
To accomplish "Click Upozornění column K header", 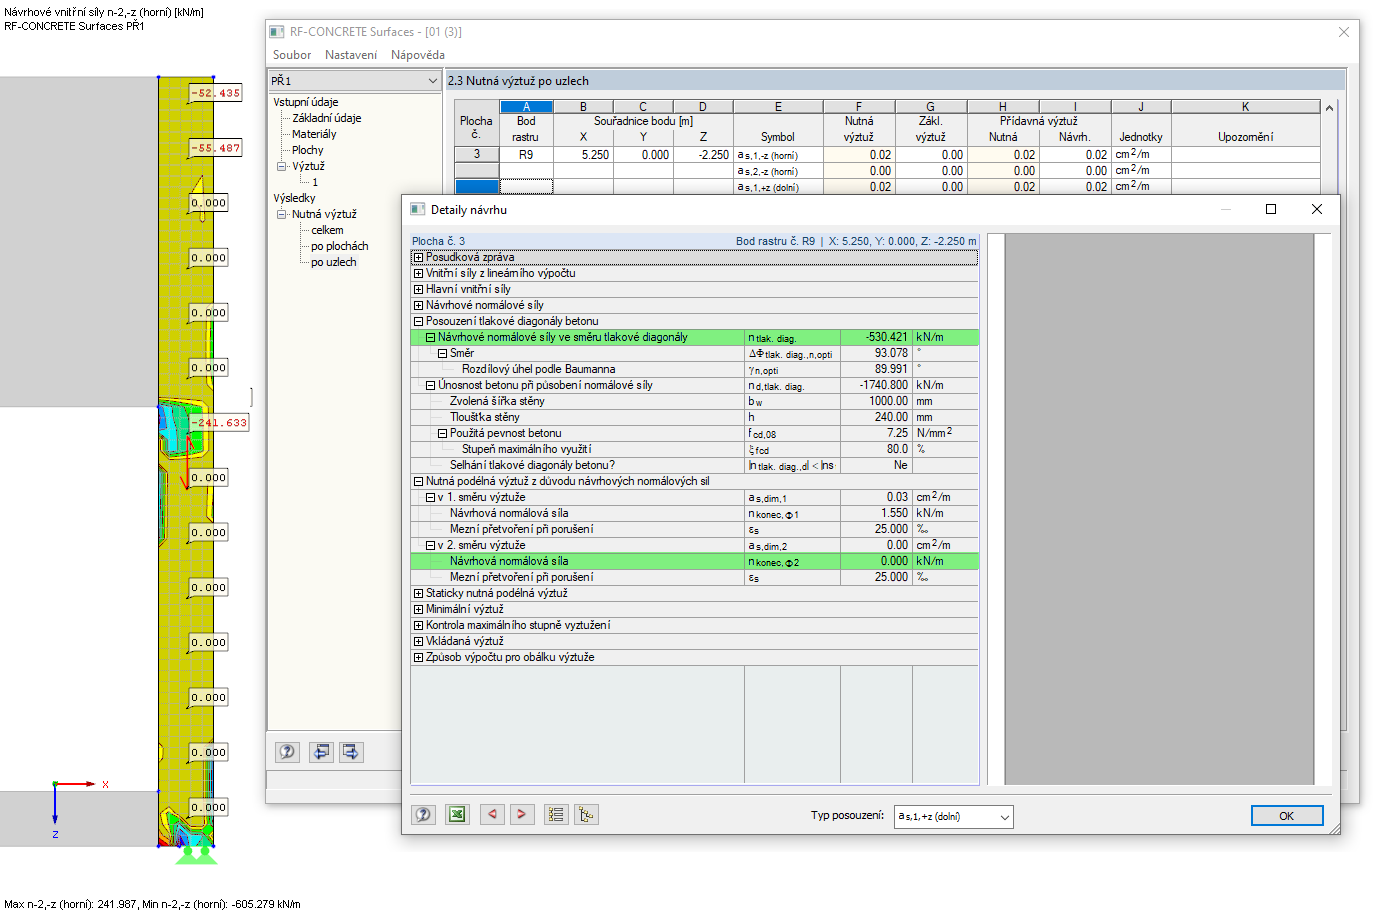I will click(1246, 107).
